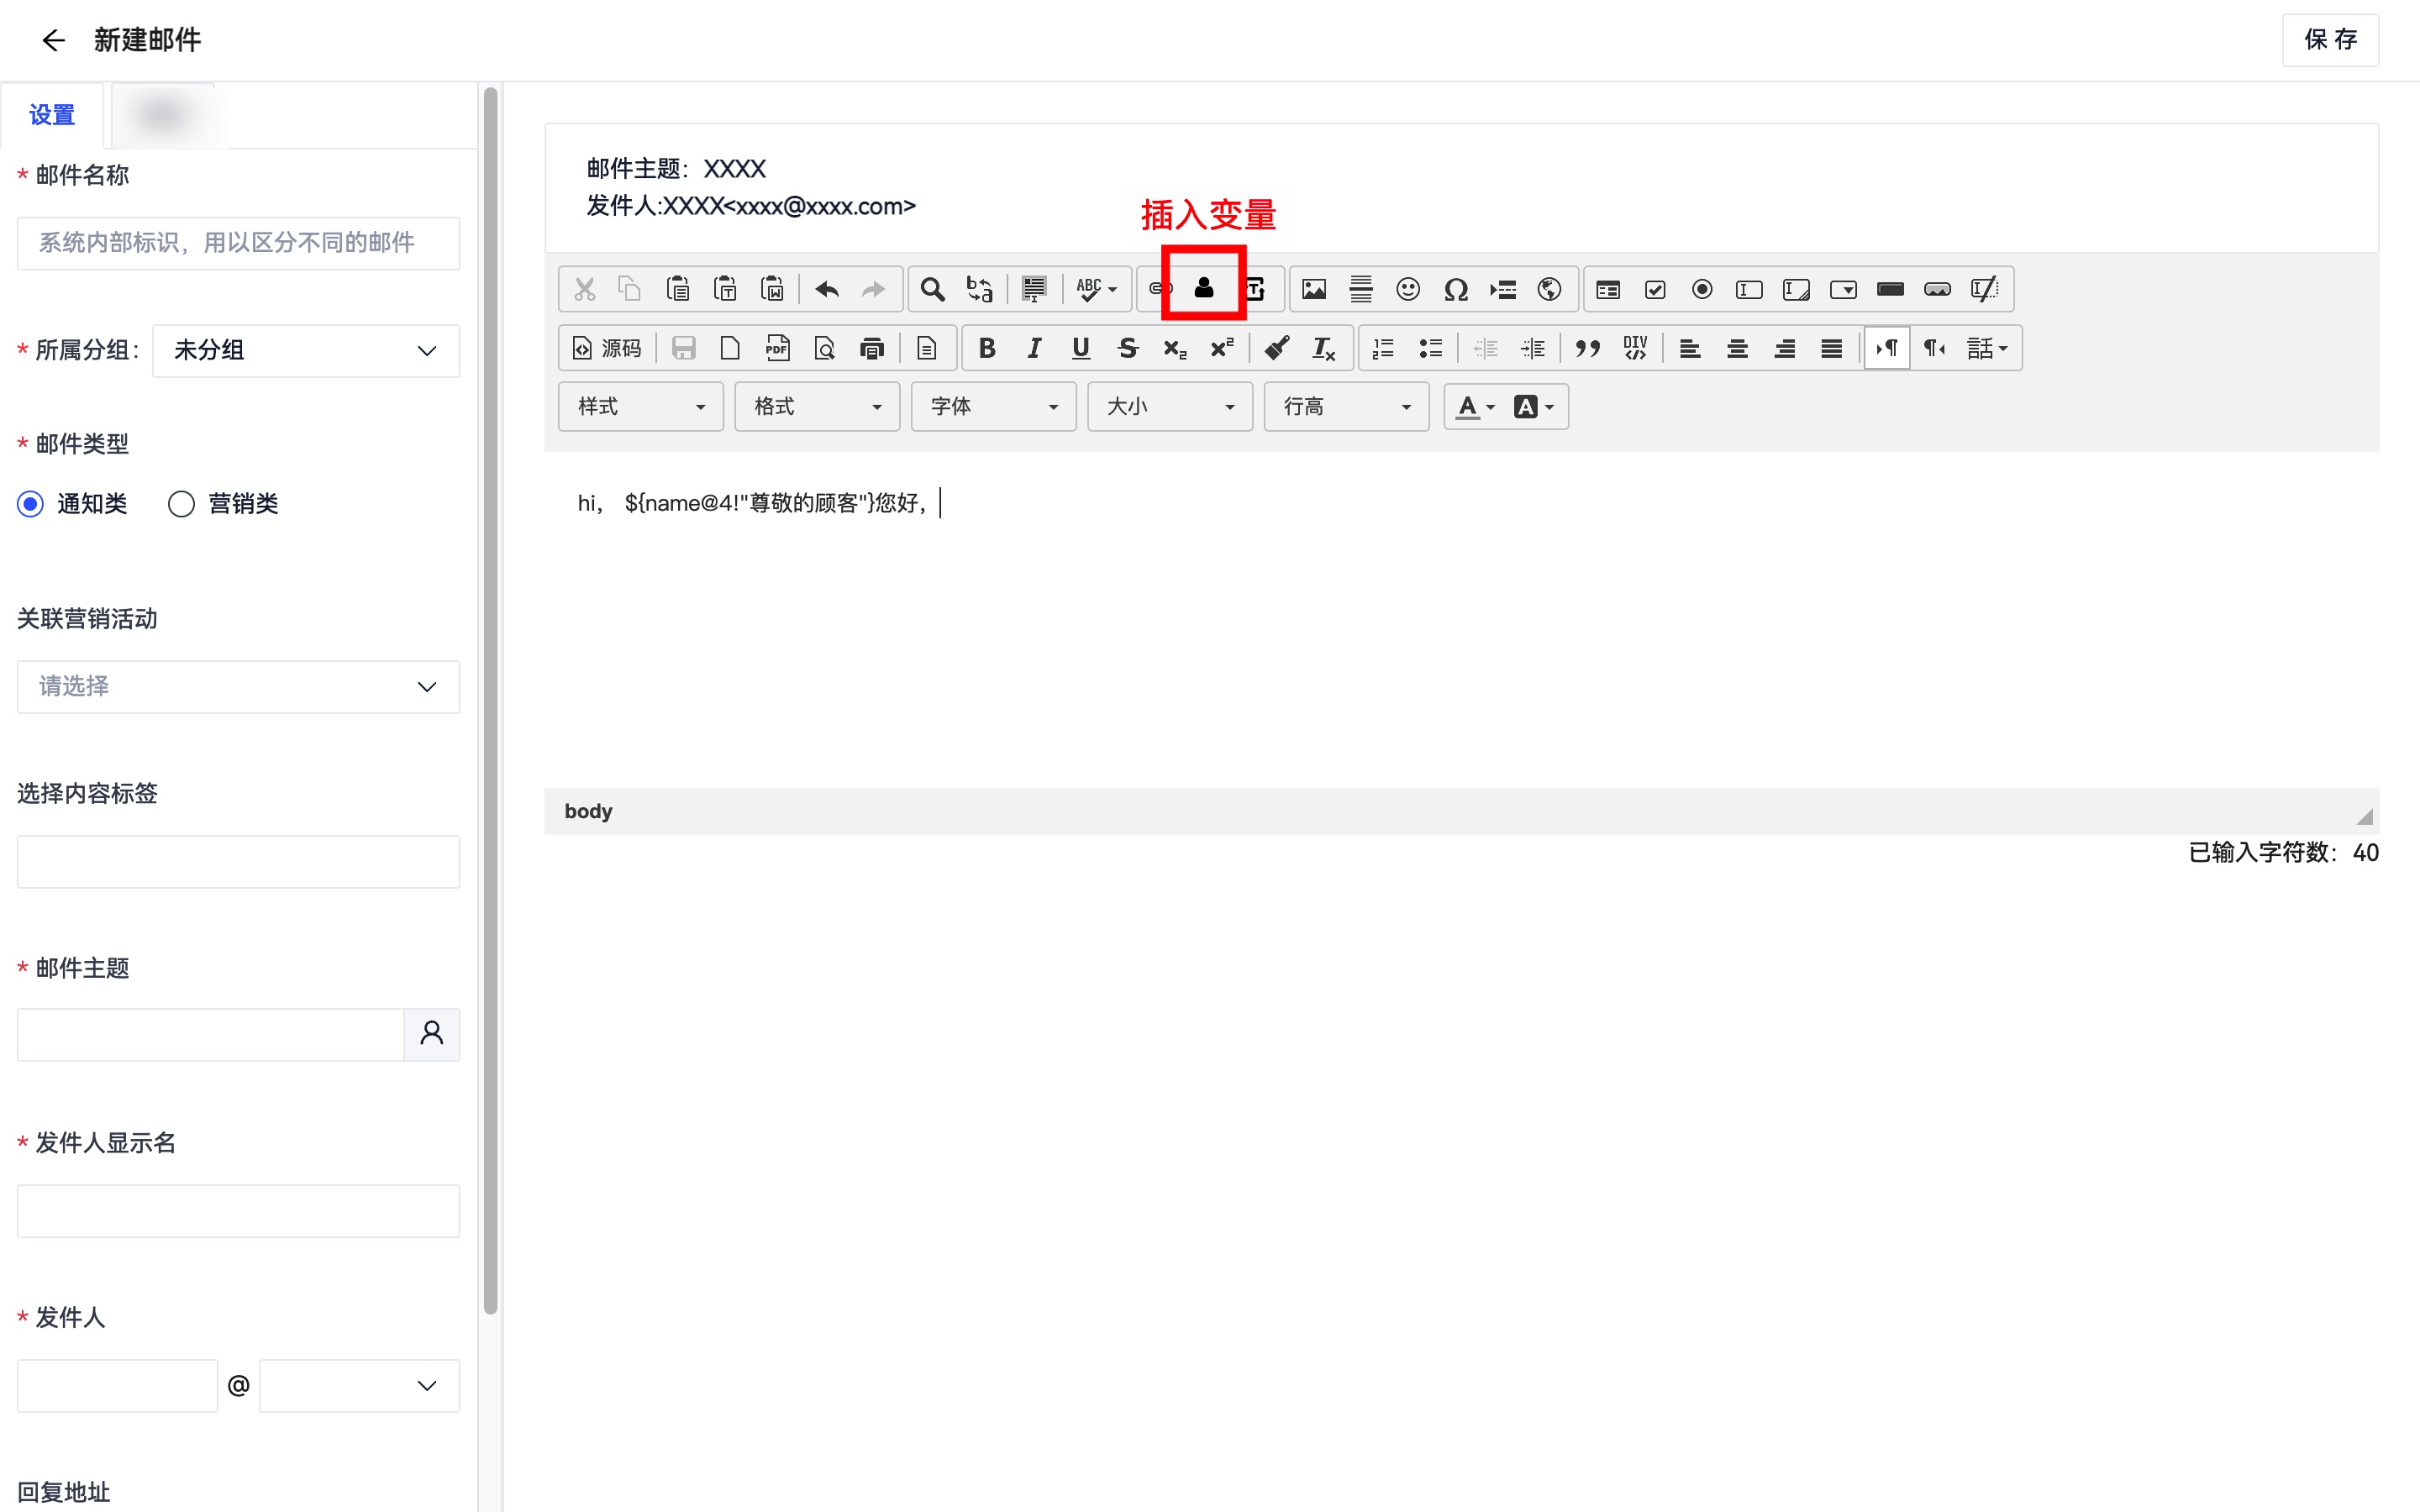The image size is (2420, 1512).
Task: Select the 营销类 radio button
Action: point(181,504)
